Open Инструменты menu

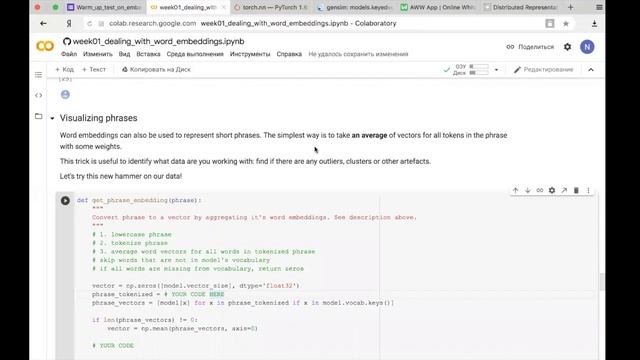pos(250,54)
